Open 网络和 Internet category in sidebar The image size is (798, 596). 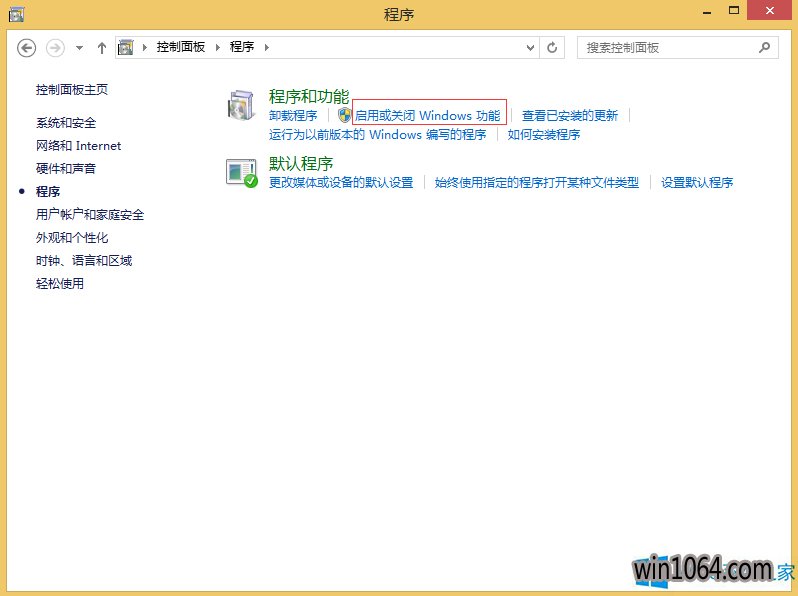[78, 146]
